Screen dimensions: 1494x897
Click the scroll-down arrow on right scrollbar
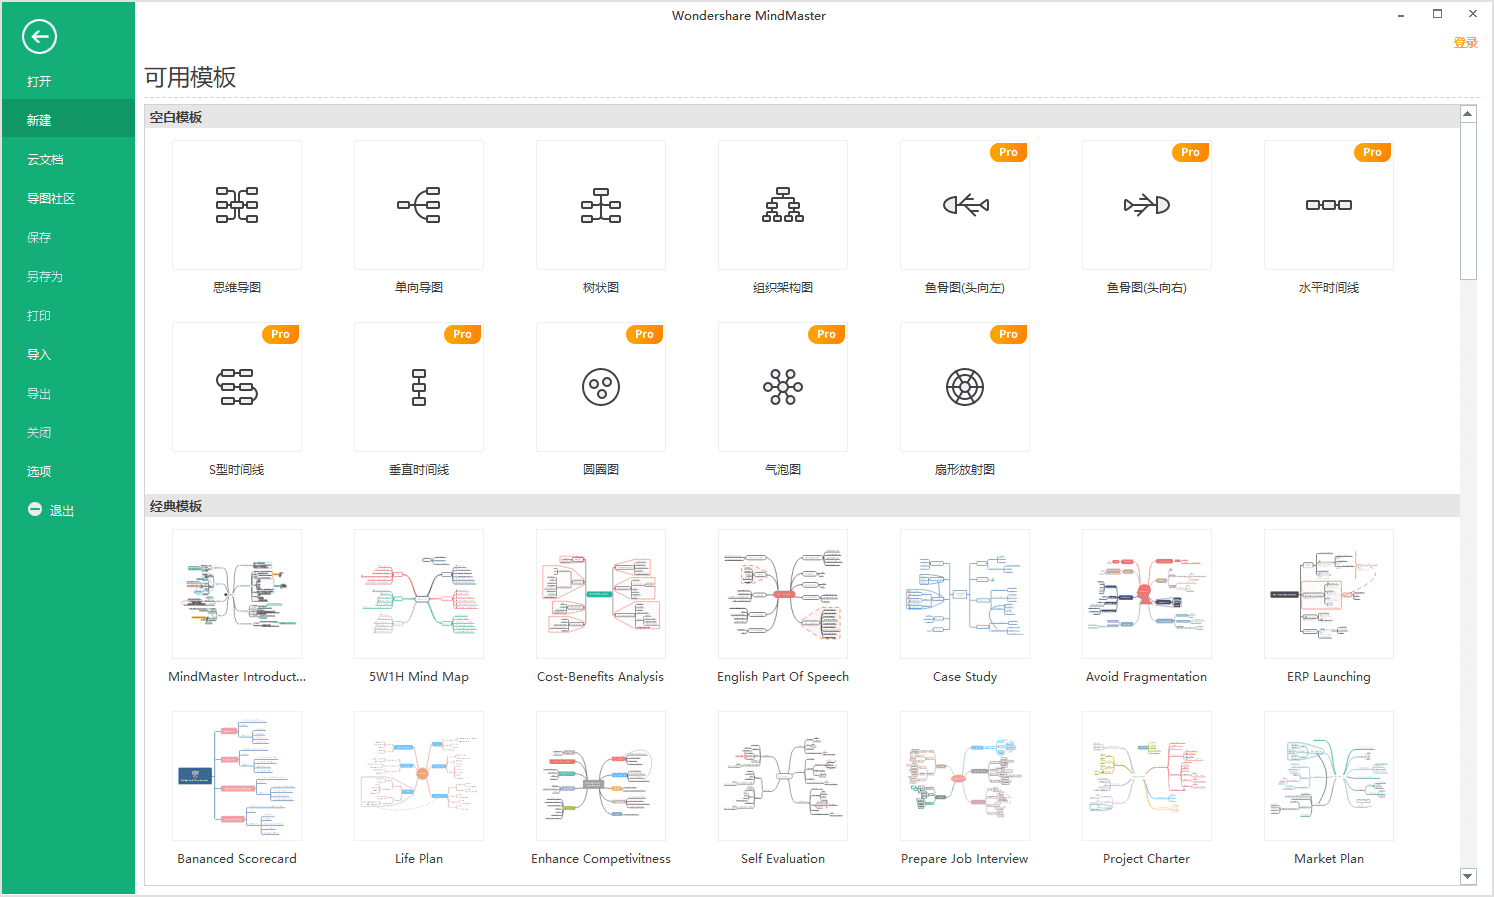coord(1467,877)
